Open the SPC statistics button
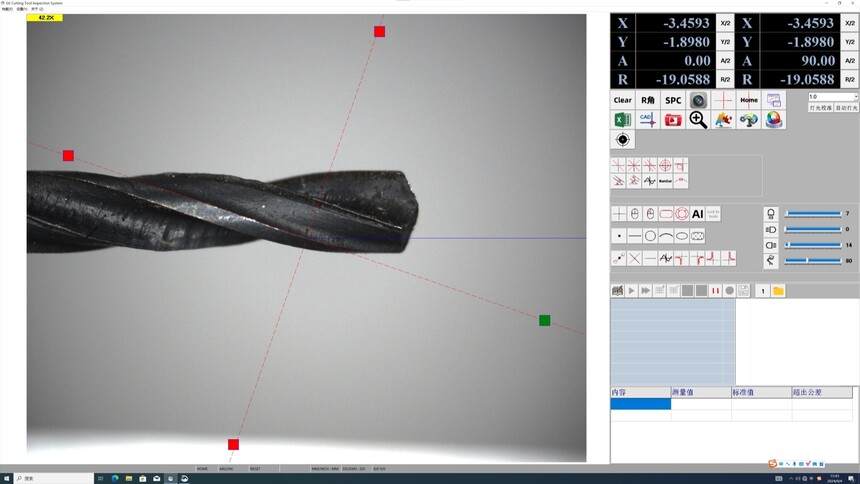This screenshot has width=860, height=484. 673,100
